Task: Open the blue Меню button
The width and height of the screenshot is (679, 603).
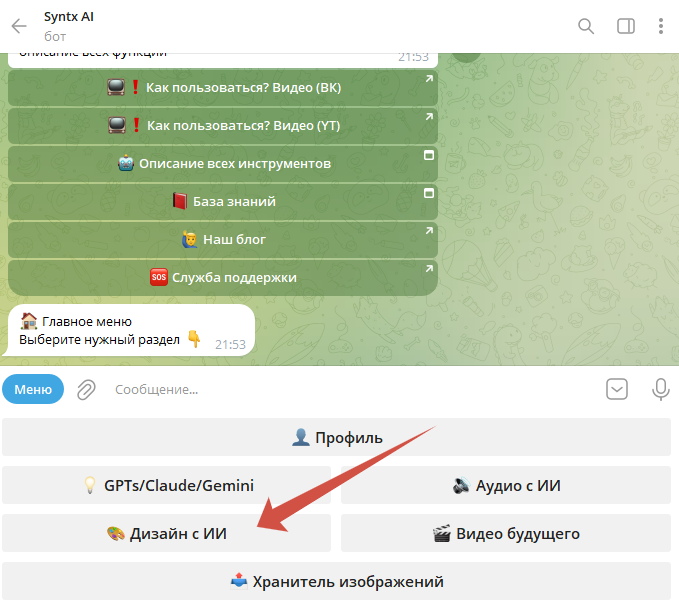Action: point(33,389)
